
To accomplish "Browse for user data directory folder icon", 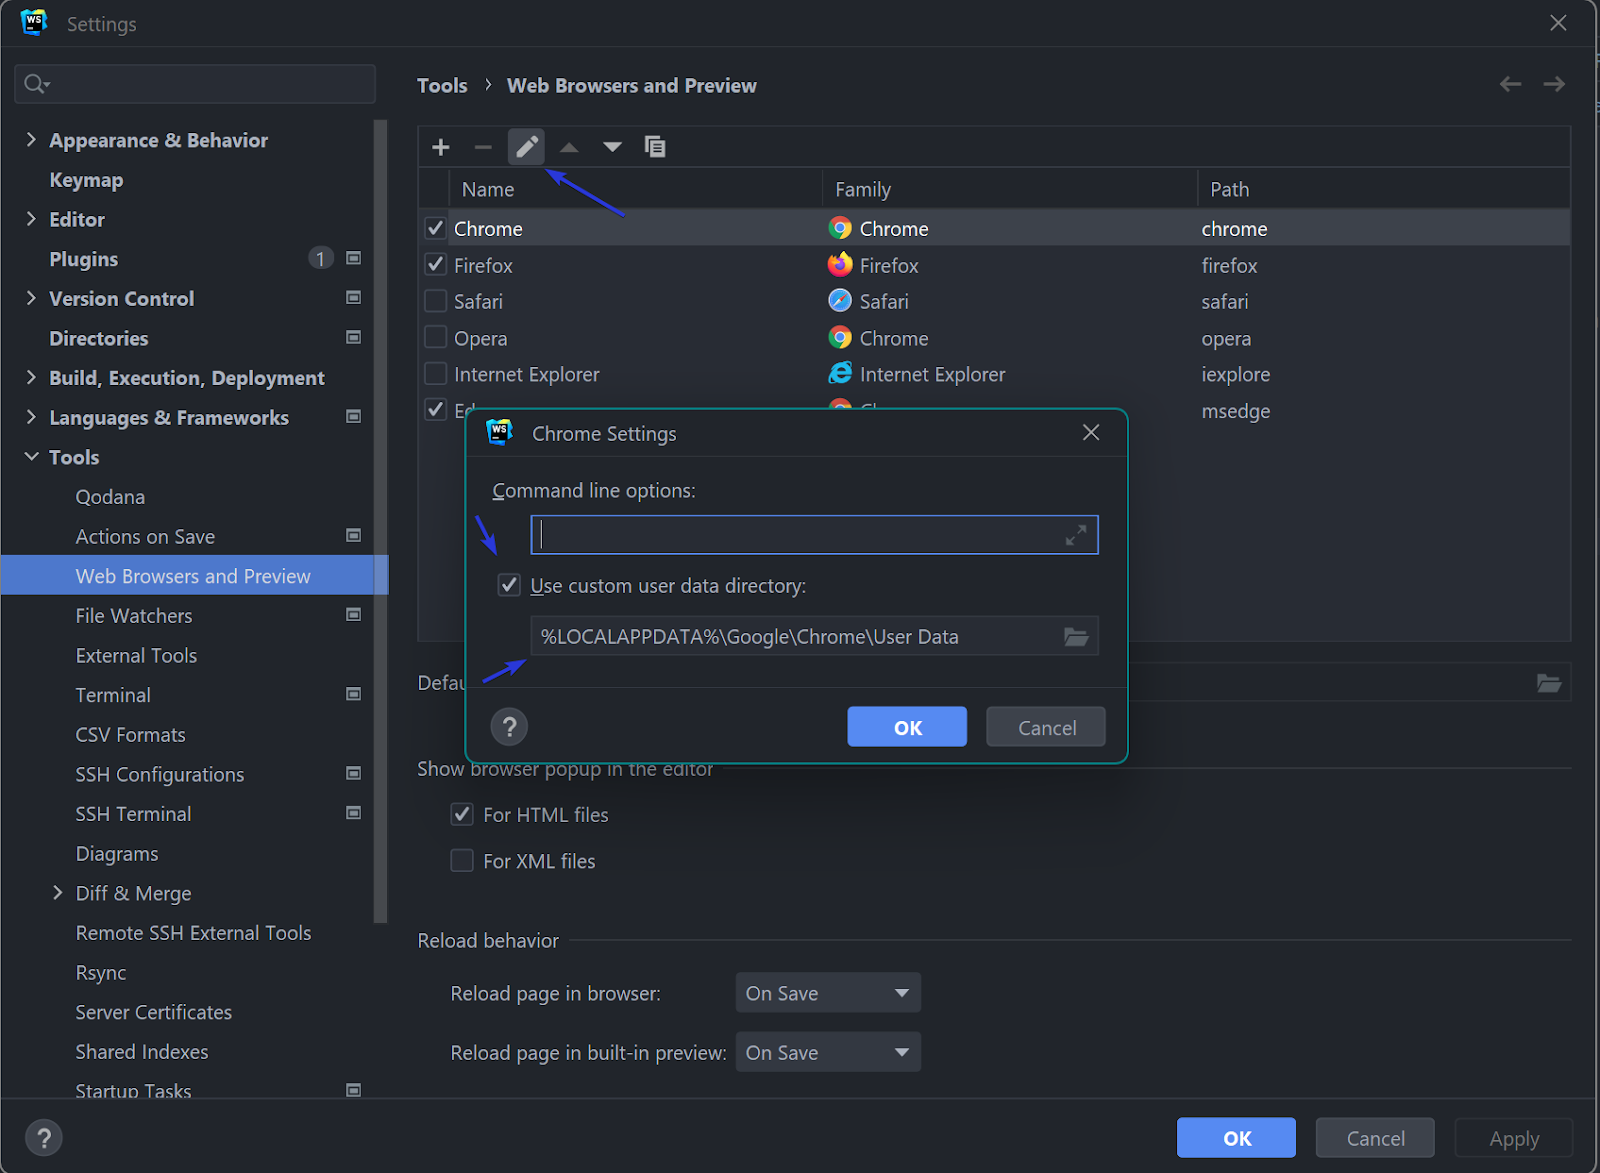I will click(1076, 636).
